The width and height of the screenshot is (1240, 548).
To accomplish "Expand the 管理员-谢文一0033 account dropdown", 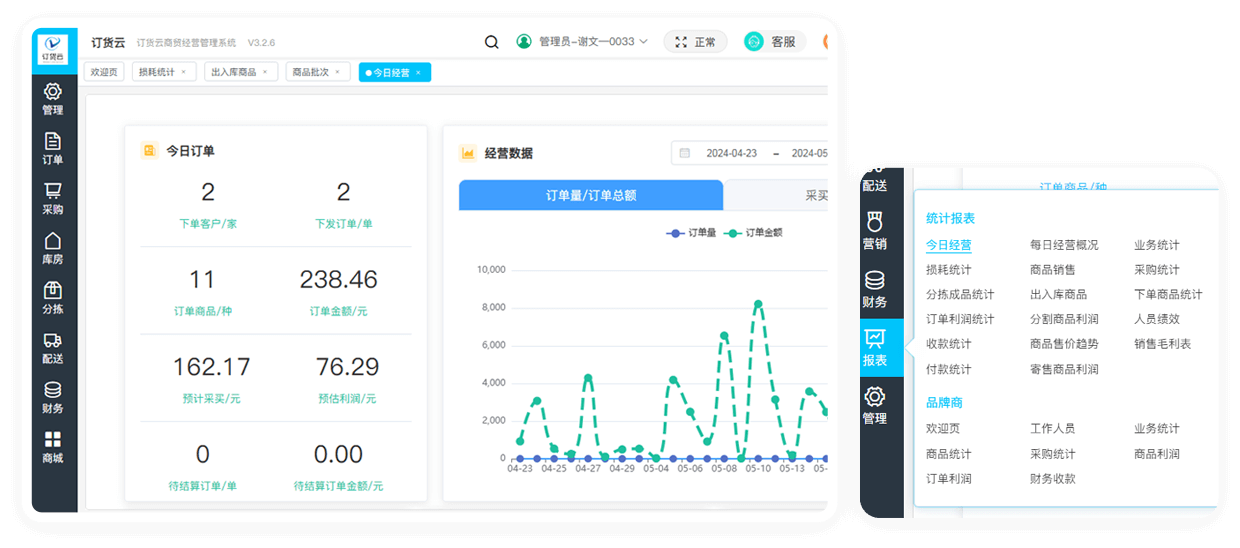I will pos(582,42).
